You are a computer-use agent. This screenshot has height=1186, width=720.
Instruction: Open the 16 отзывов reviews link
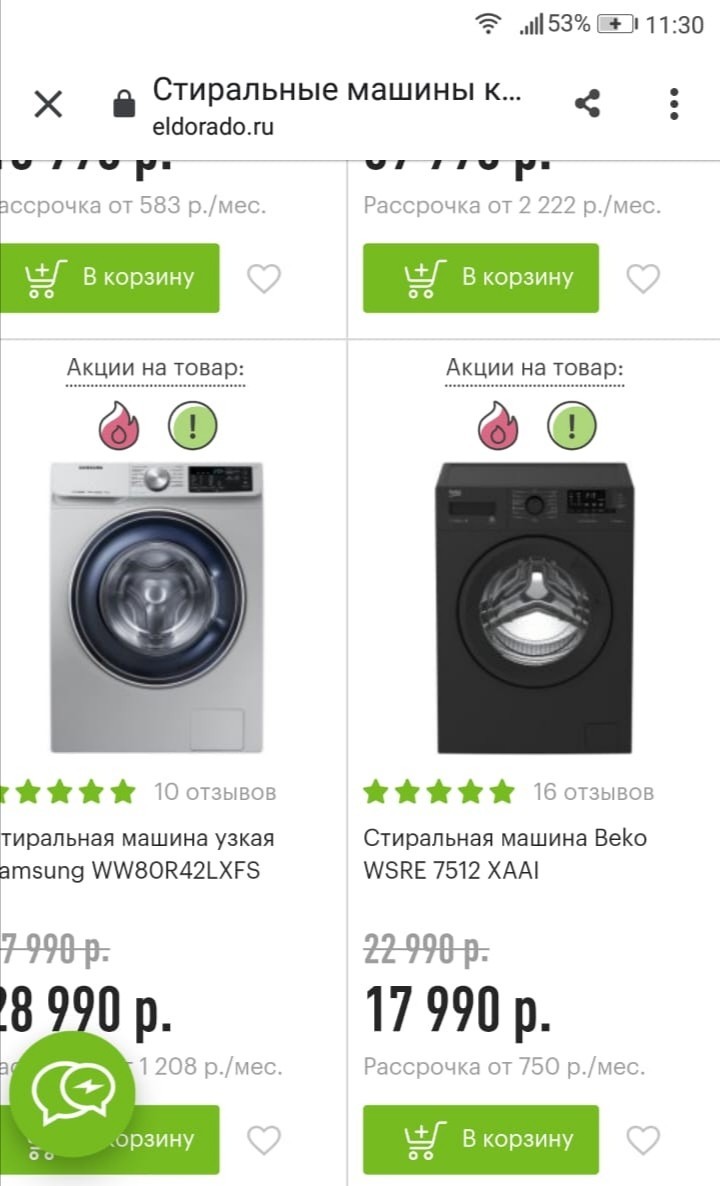tap(593, 793)
